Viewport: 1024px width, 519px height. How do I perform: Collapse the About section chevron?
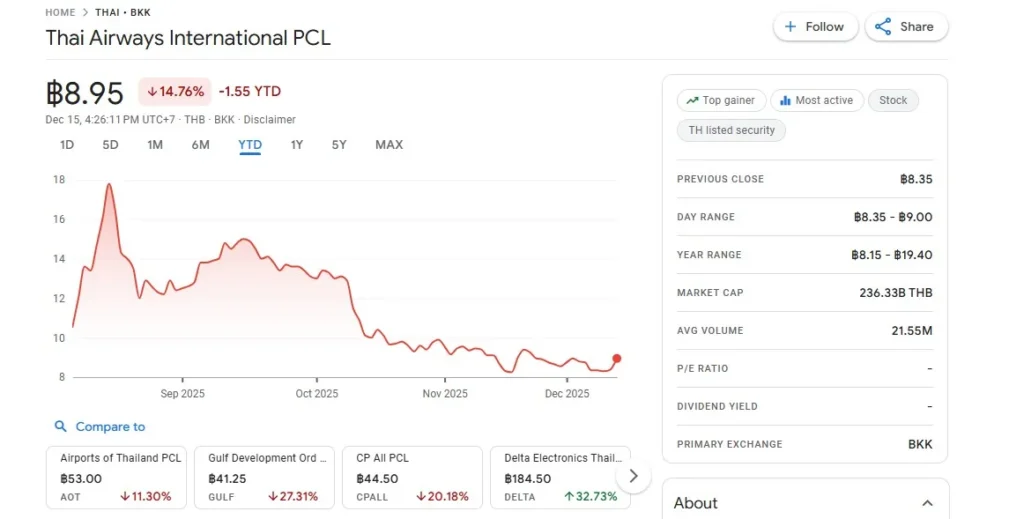tap(927, 503)
